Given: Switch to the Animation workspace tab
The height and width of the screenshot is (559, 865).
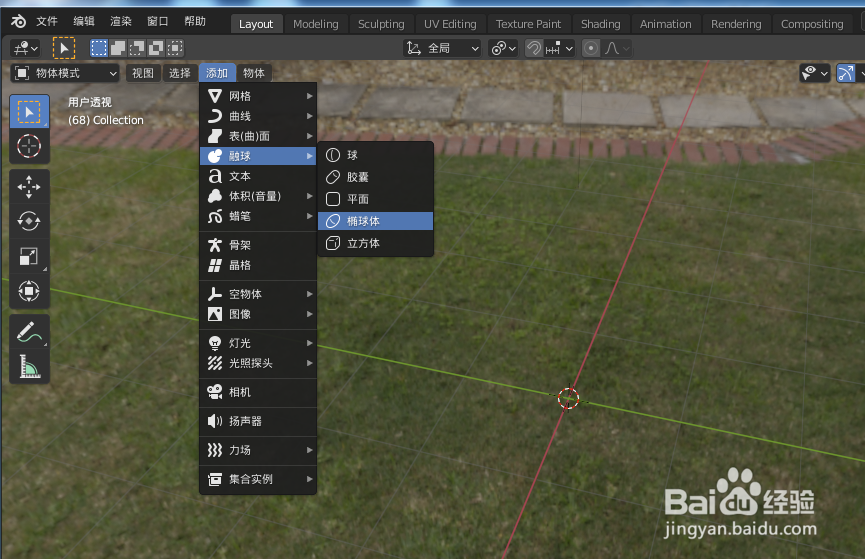Looking at the screenshot, I should (665, 24).
